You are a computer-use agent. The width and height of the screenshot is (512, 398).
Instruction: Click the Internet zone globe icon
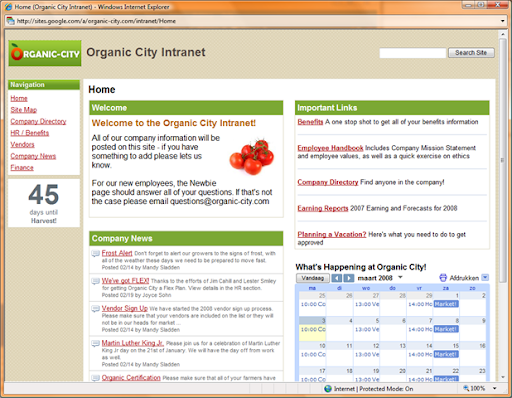pyautogui.click(x=328, y=389)
